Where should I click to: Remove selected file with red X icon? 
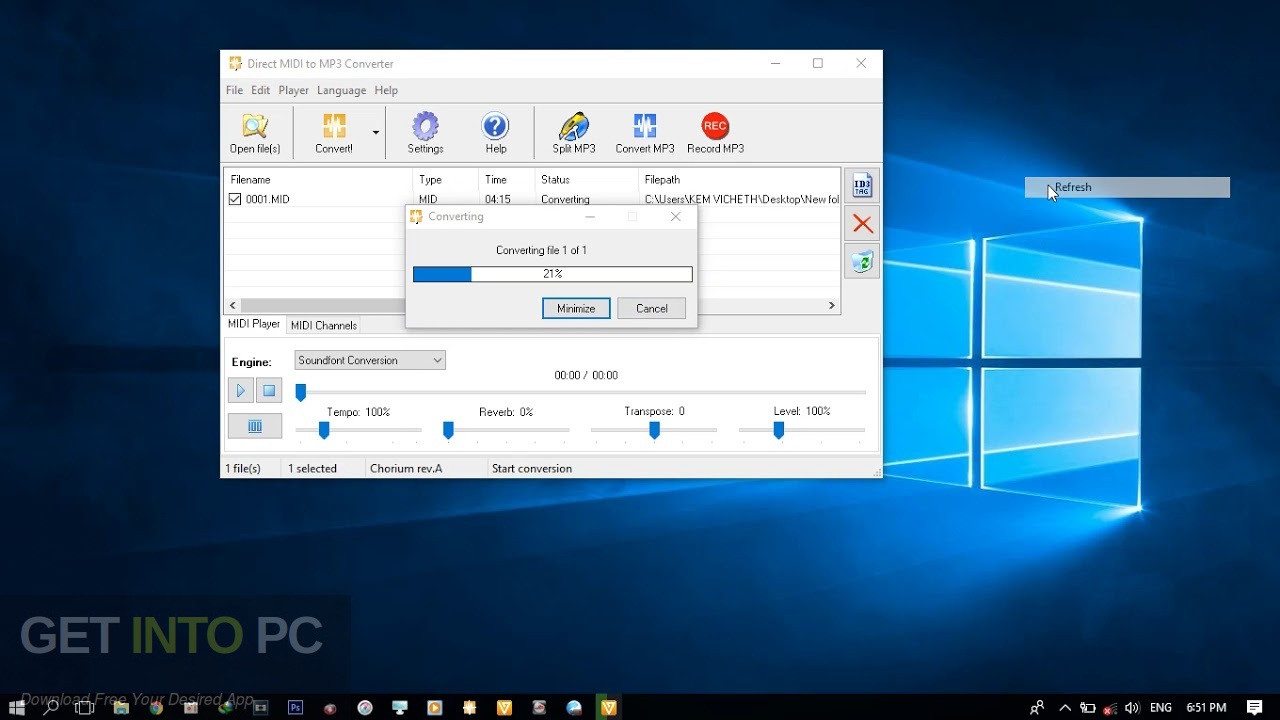tap(861, 223)
